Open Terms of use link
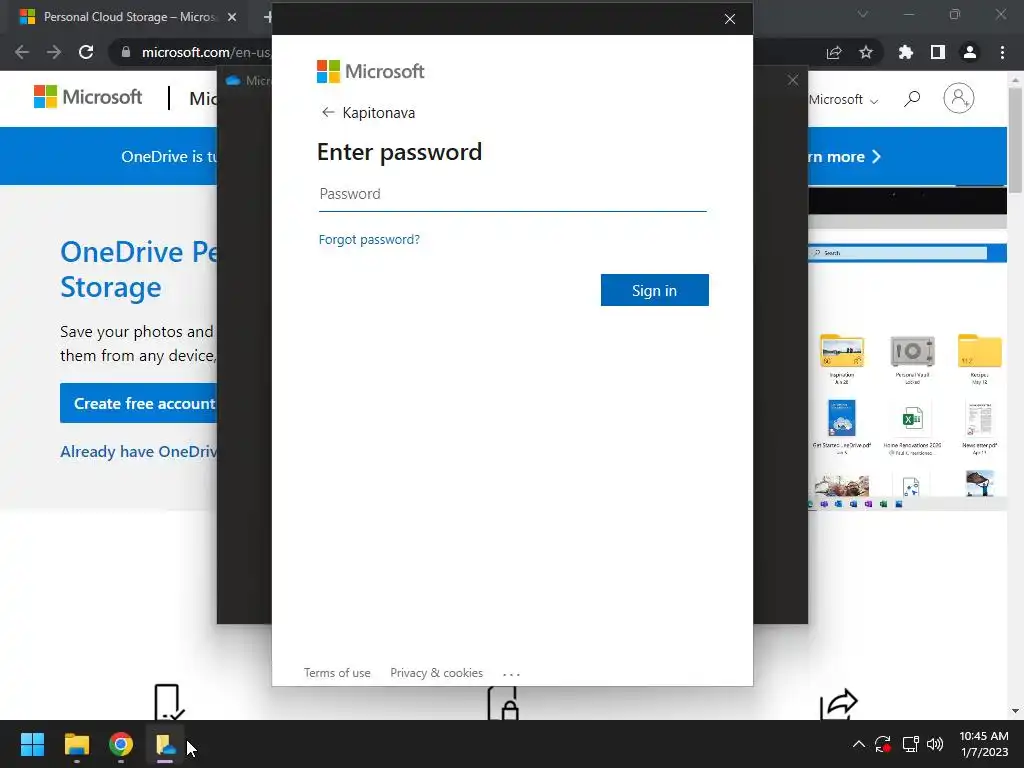Image resolution: width=1024 pixels, height=768 pixels. point(337,673)
